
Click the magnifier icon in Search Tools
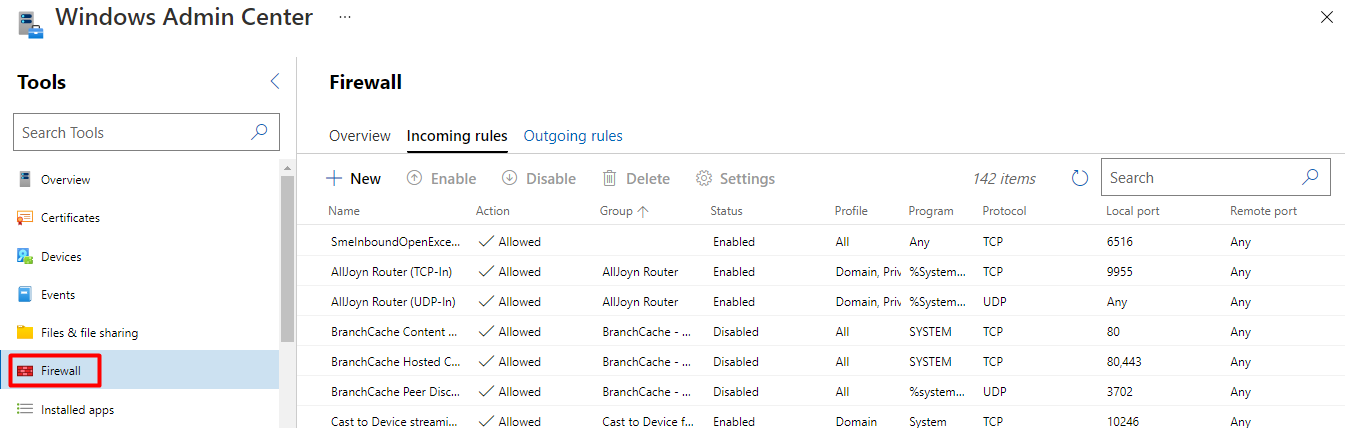click(258, 132)
